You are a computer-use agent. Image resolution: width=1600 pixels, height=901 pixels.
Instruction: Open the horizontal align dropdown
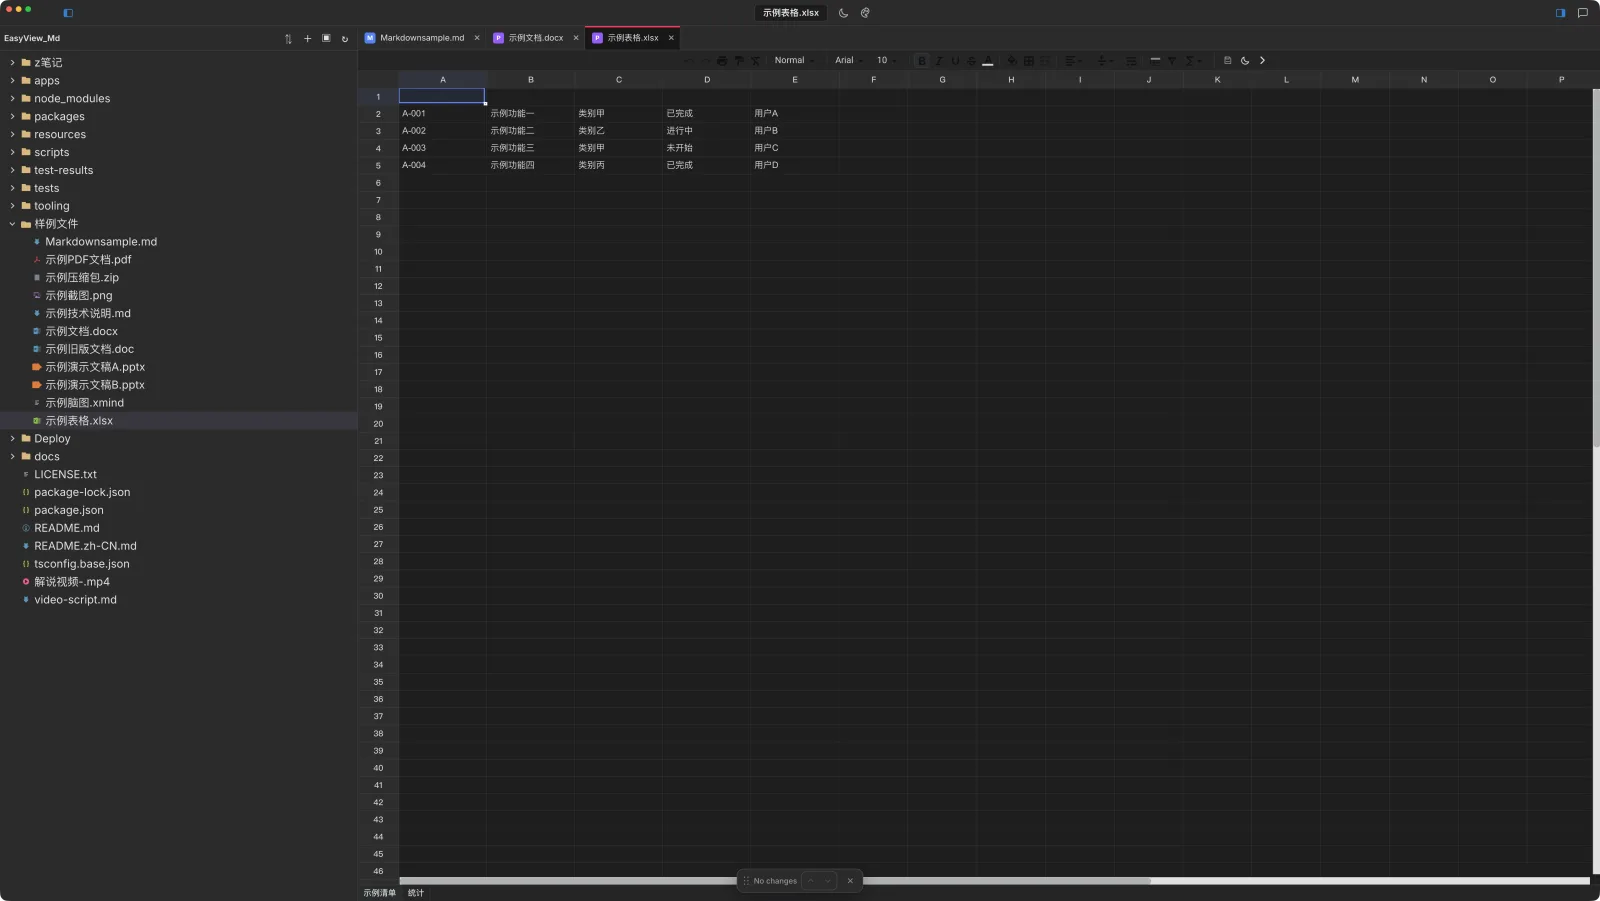pyautogui.click(x=1073, y=61)
